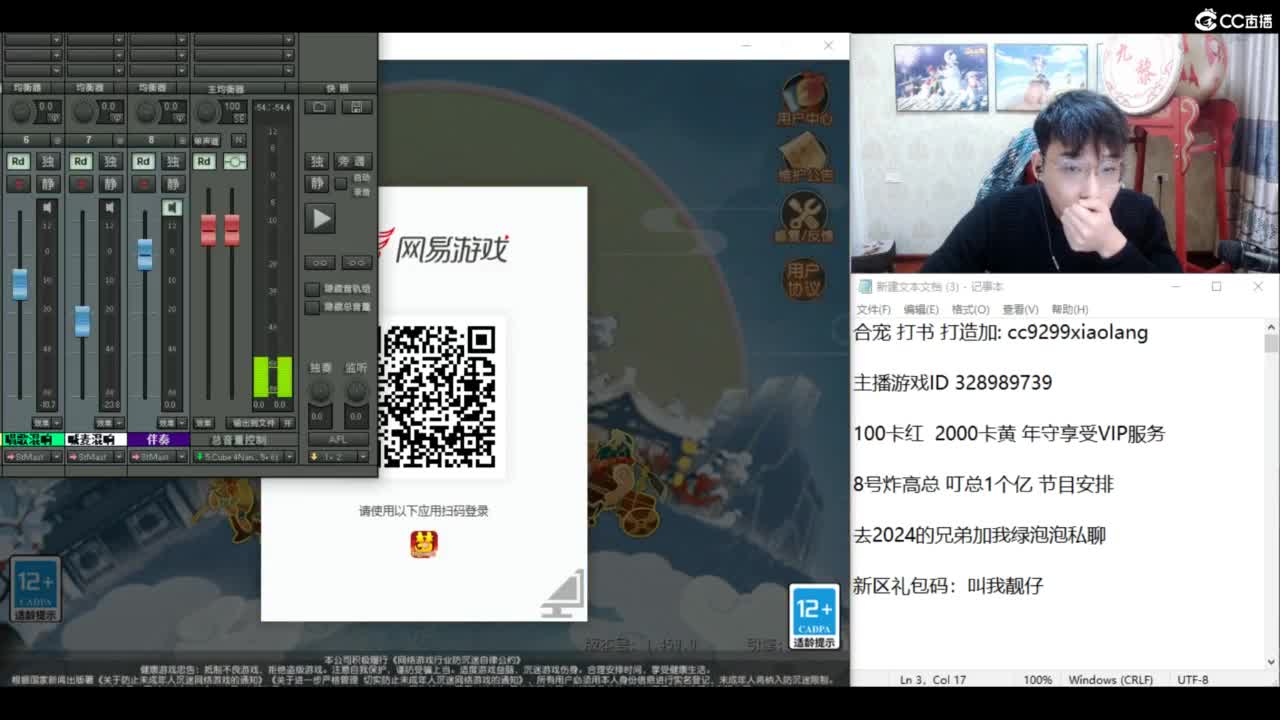Open StMast output dropdown under 伴奏 channel
The image size is (1280, 720).
coord(182,457)
